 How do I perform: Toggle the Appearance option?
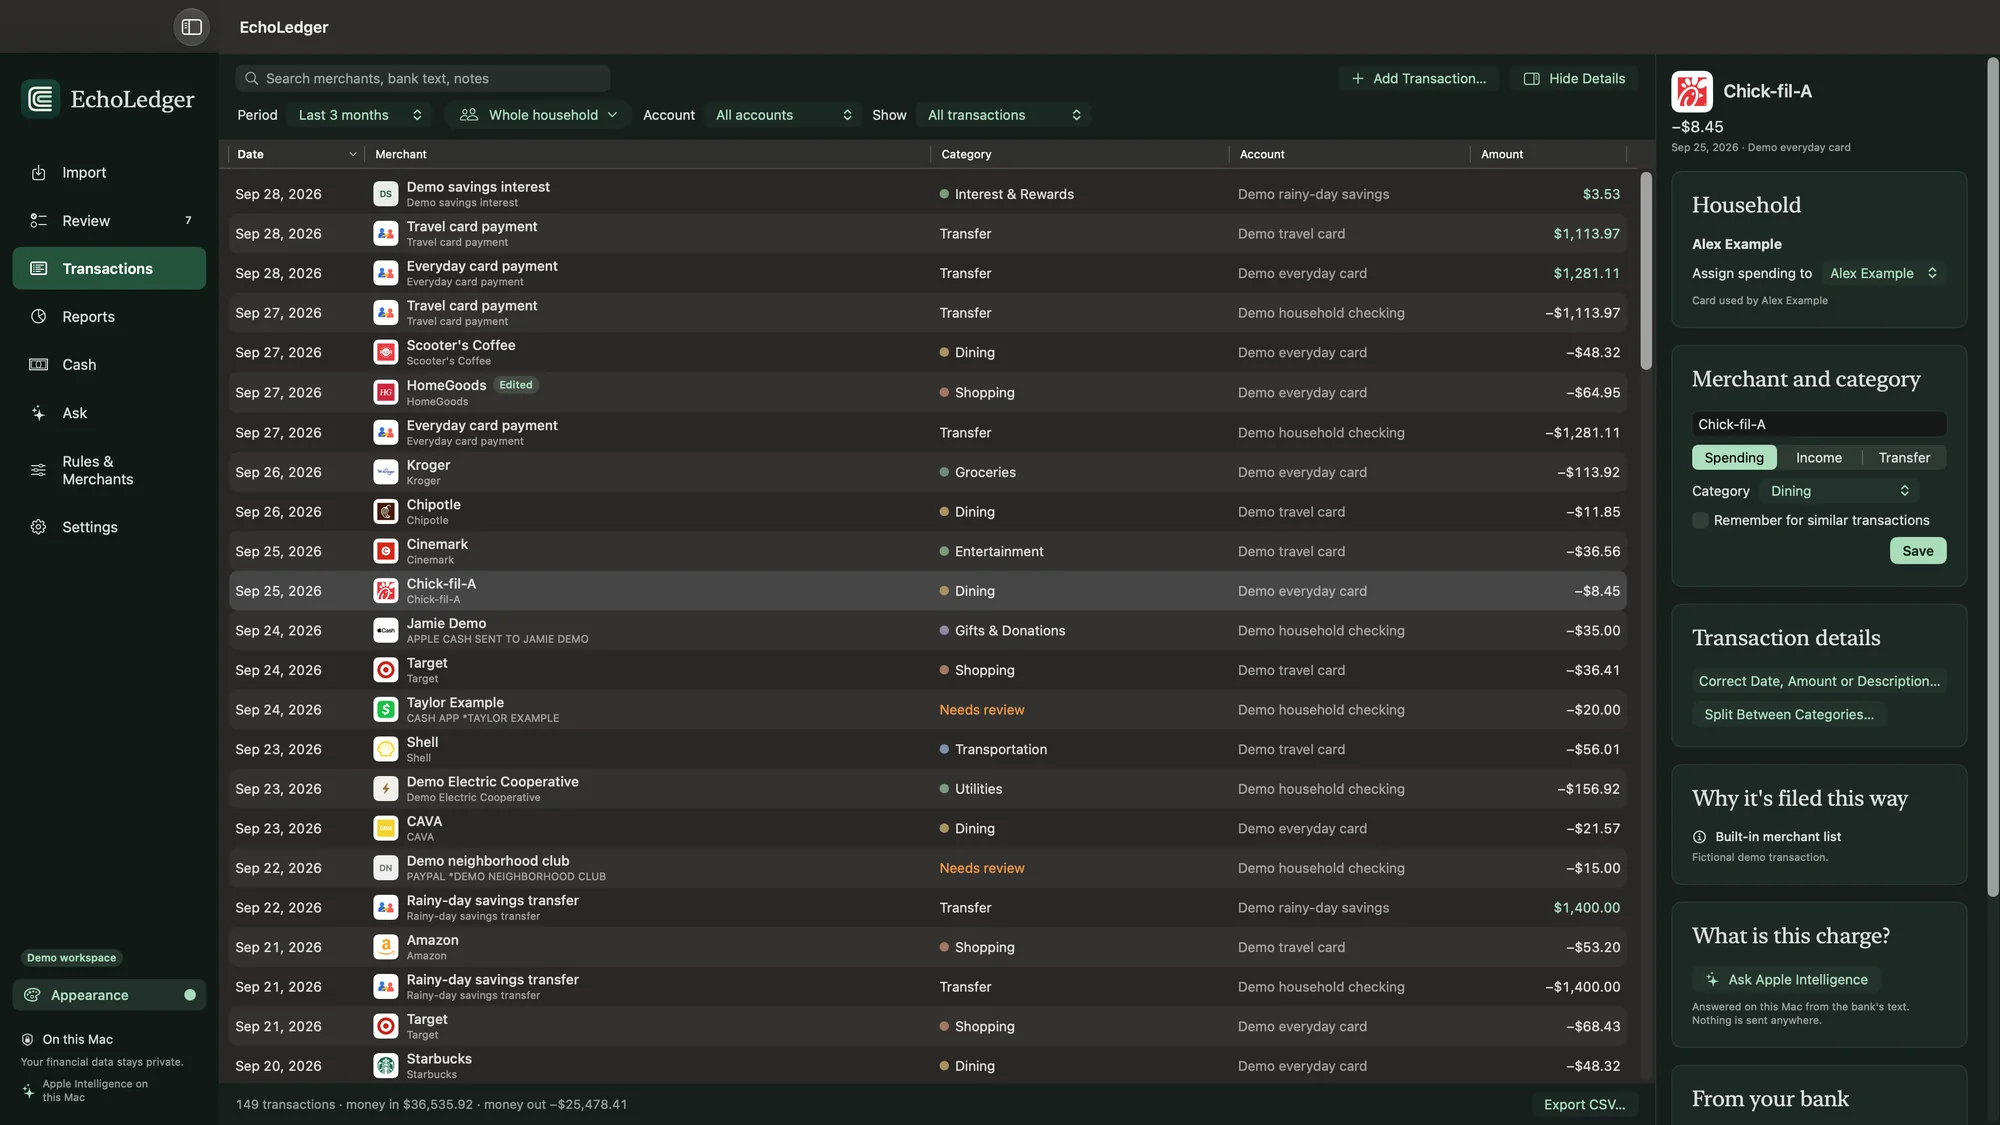coord(109,995)
